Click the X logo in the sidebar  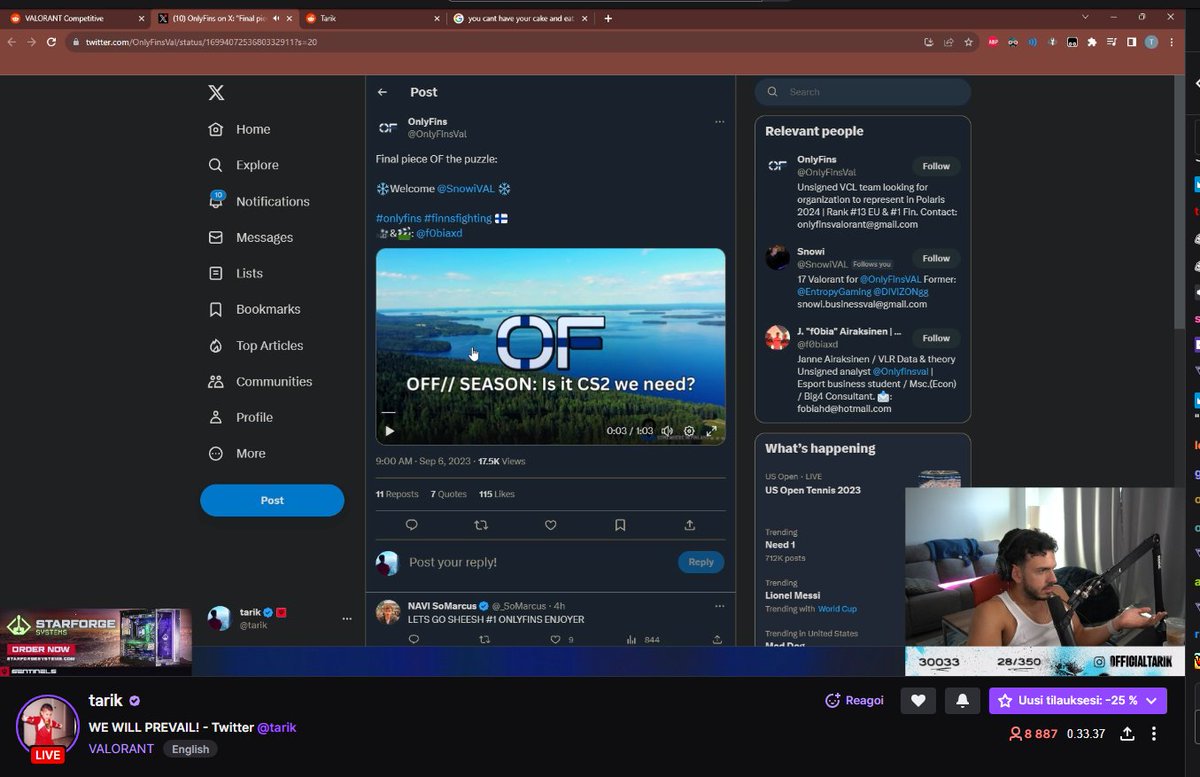[216, 93]
